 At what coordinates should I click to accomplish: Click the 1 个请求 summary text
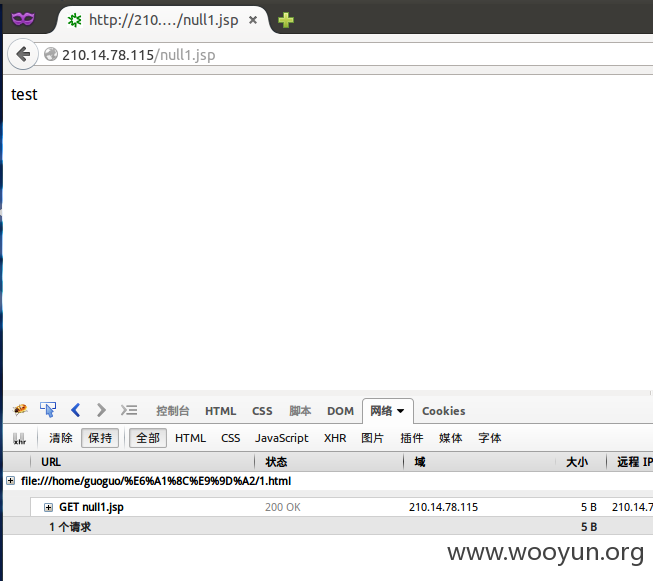click(x=70, y=527)
